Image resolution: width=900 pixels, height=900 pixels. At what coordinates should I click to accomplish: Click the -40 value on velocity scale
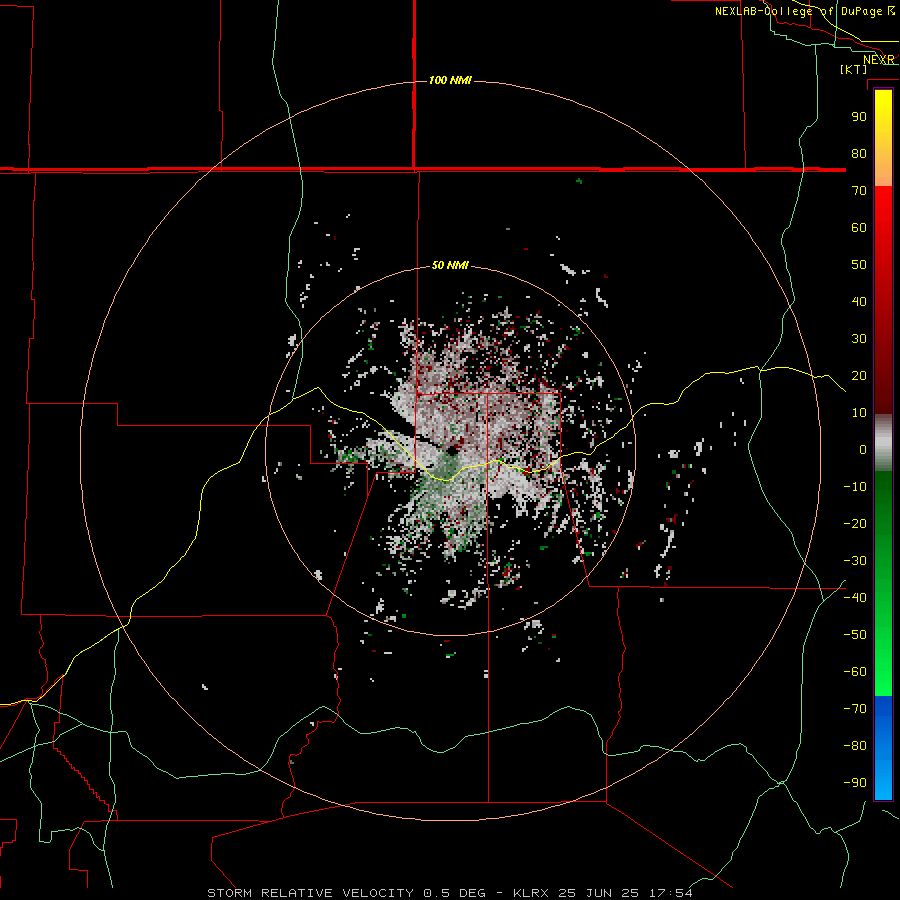pyautogui.click(x=855, y=598)
